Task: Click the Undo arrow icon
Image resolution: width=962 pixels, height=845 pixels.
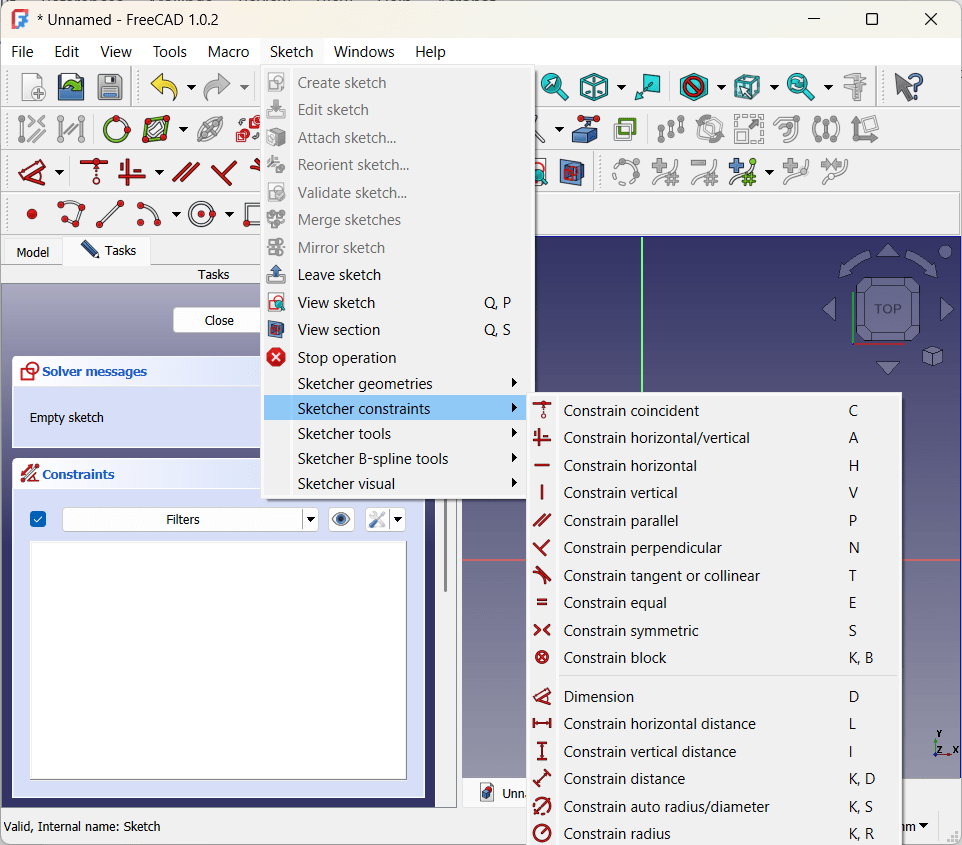Action: [x=164, y=87]
